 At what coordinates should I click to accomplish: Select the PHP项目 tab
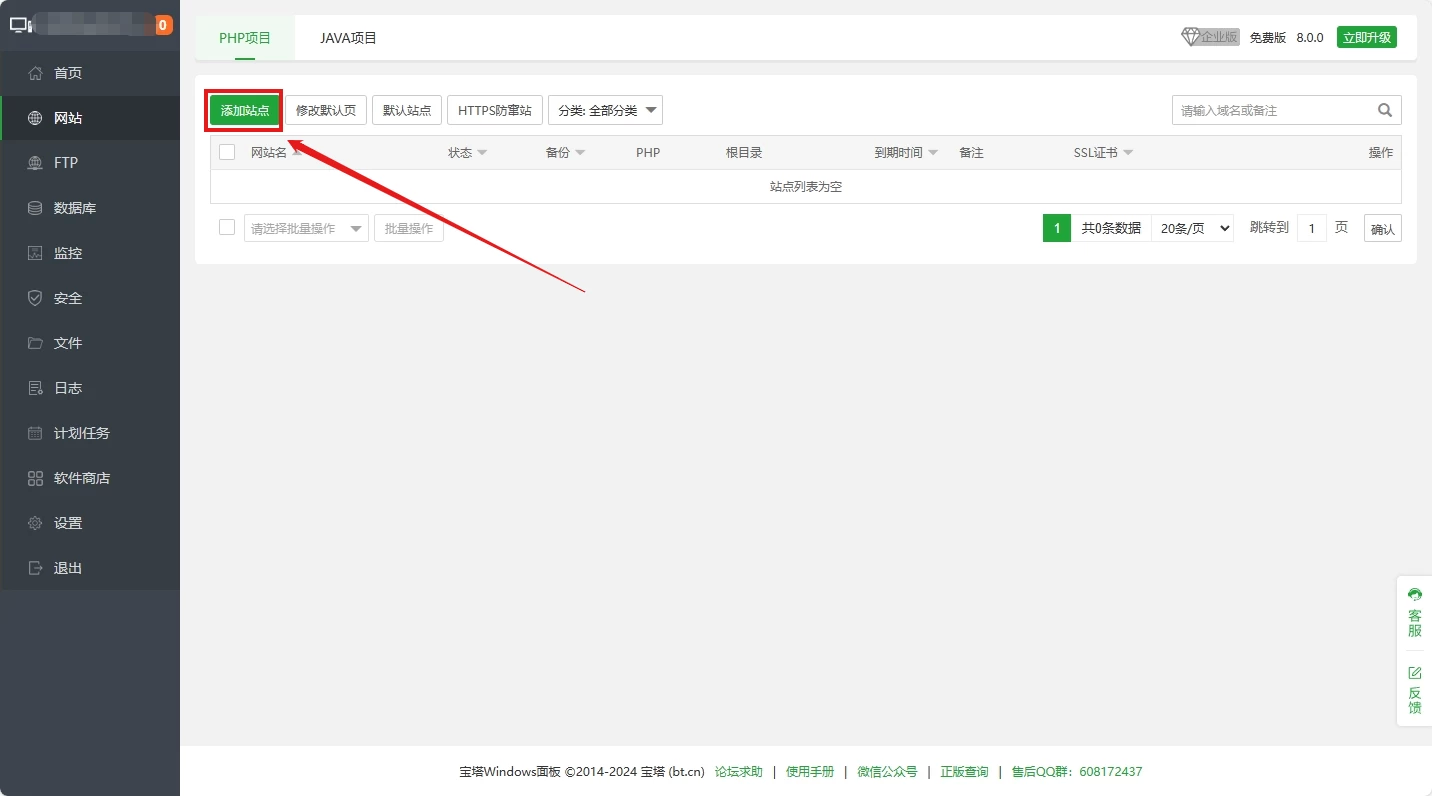point(245,38)
